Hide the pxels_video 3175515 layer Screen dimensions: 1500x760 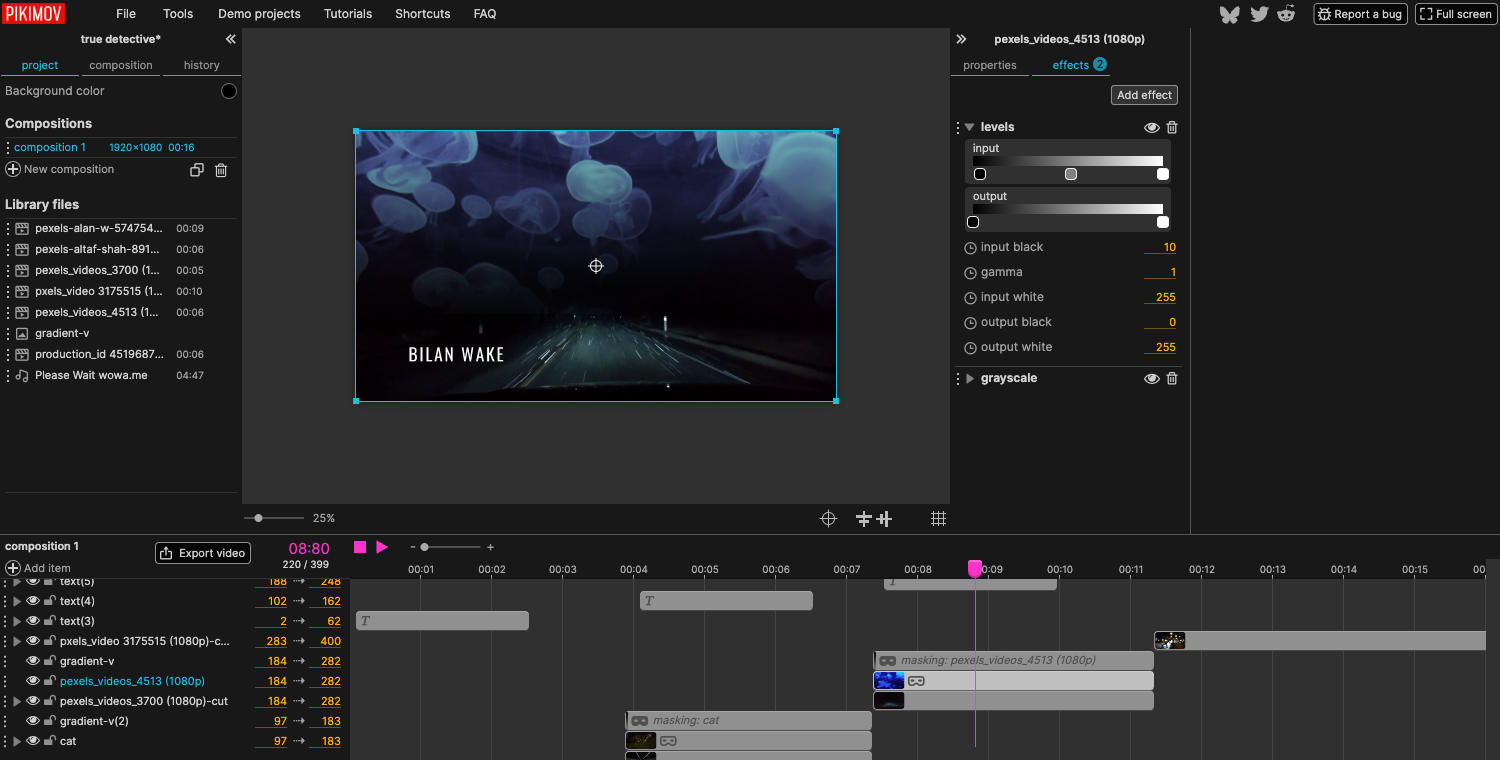coord(33,641)
